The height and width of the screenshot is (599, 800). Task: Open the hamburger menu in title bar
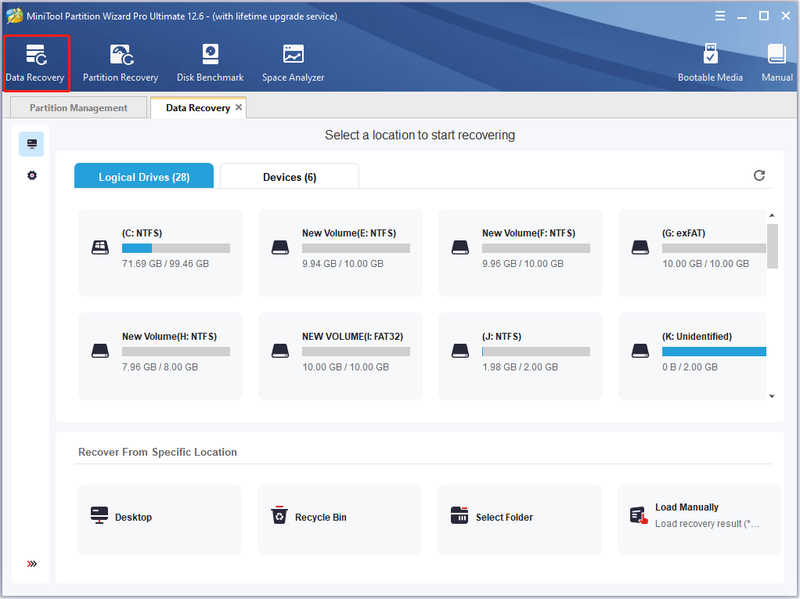pyautogui.click(x=720, y=16)
